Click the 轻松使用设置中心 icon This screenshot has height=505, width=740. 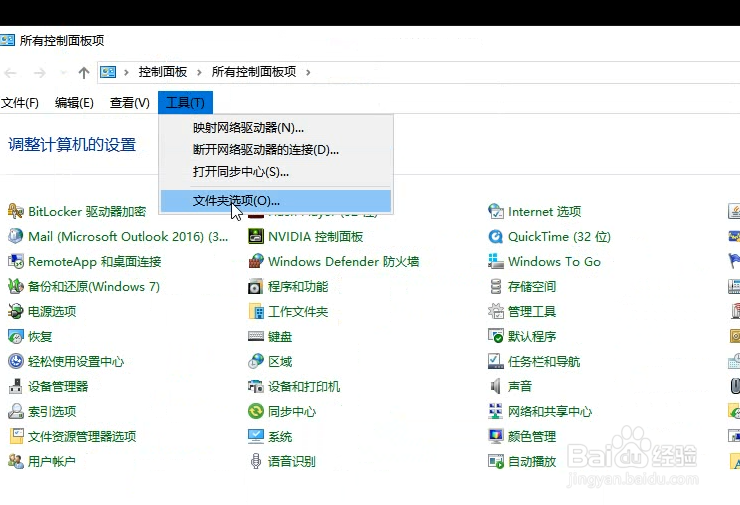[16, 361]
